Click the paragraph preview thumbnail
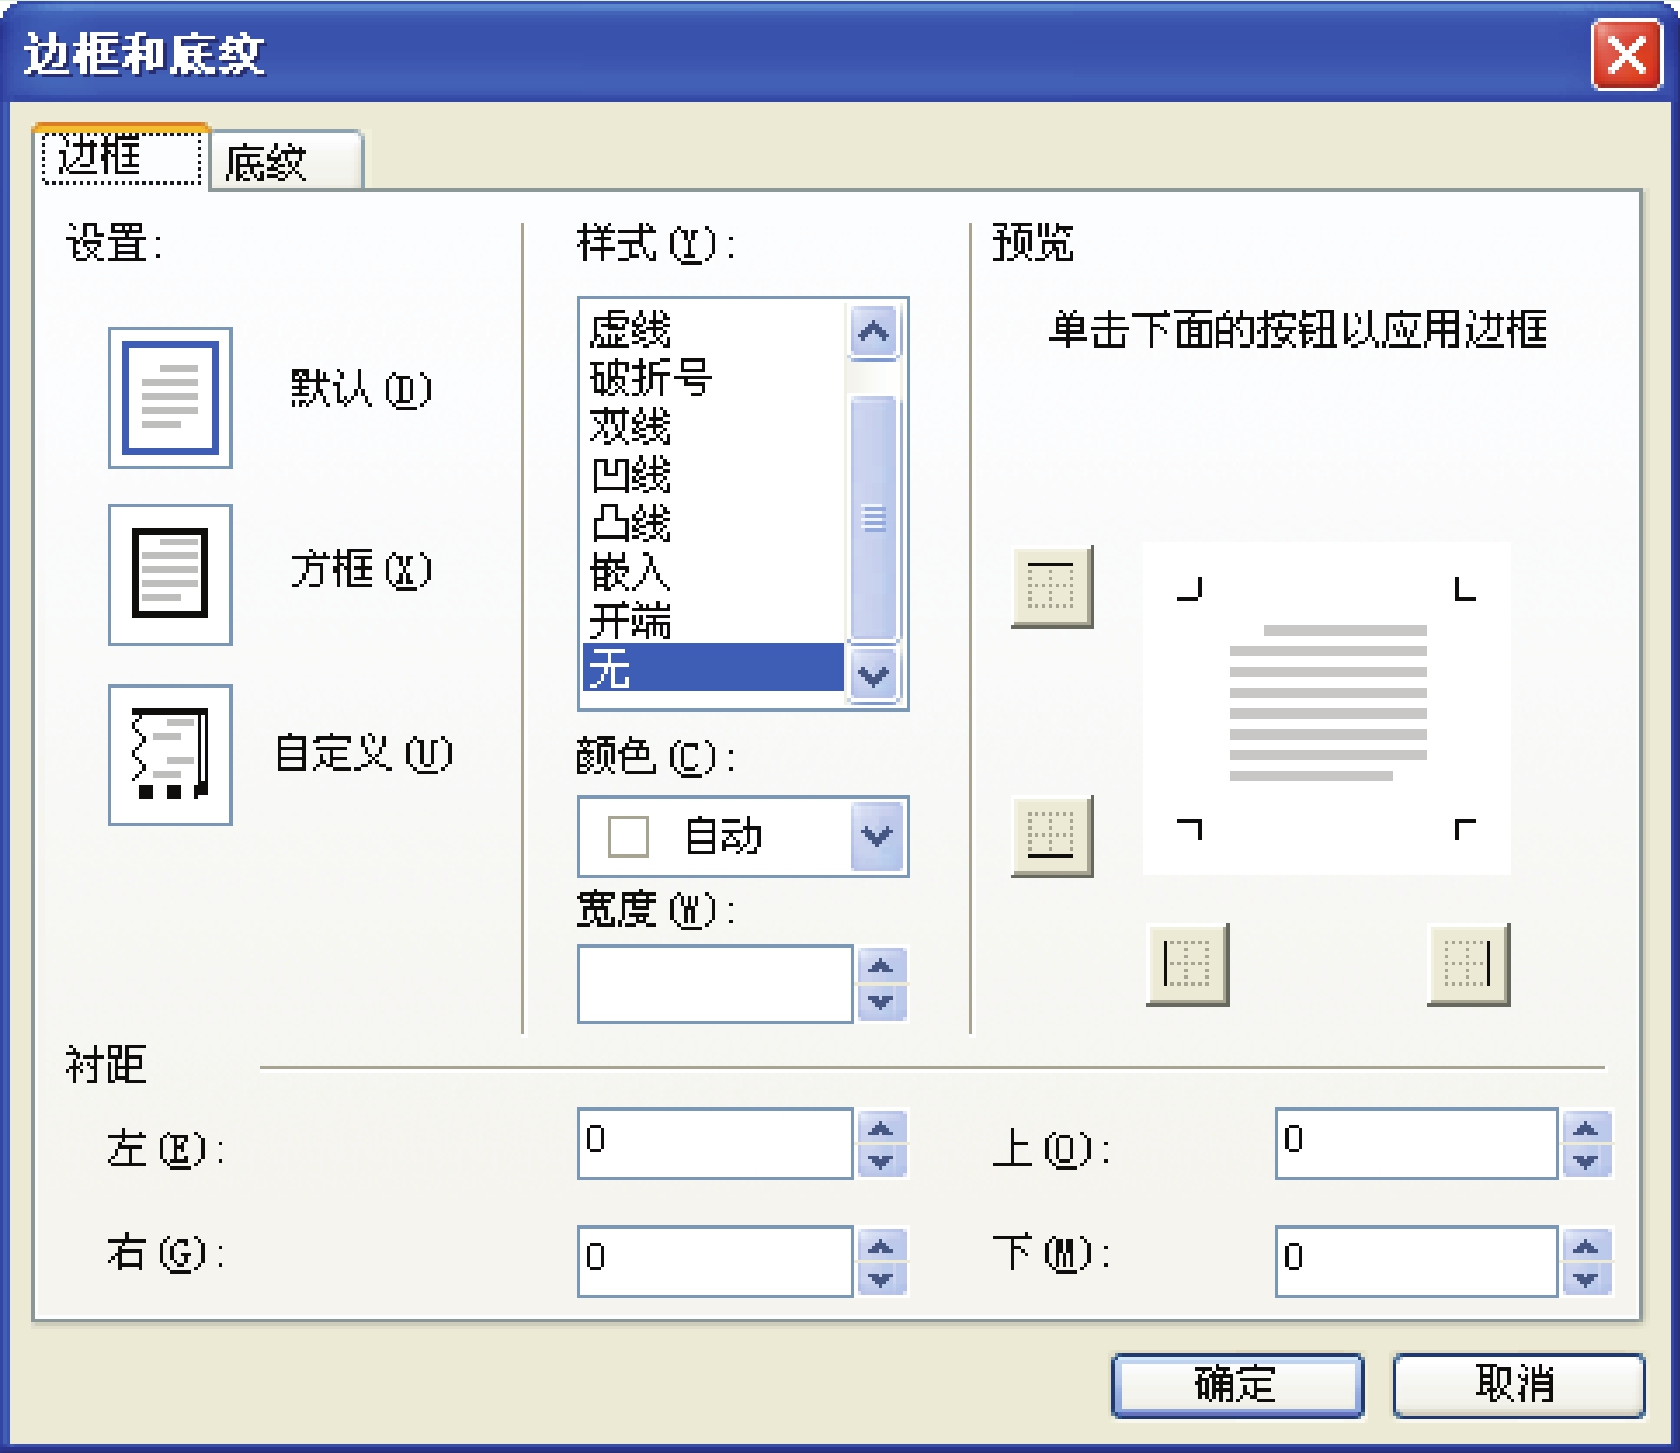The height and width of the screenshot is (1453, 1680). 1326,708
